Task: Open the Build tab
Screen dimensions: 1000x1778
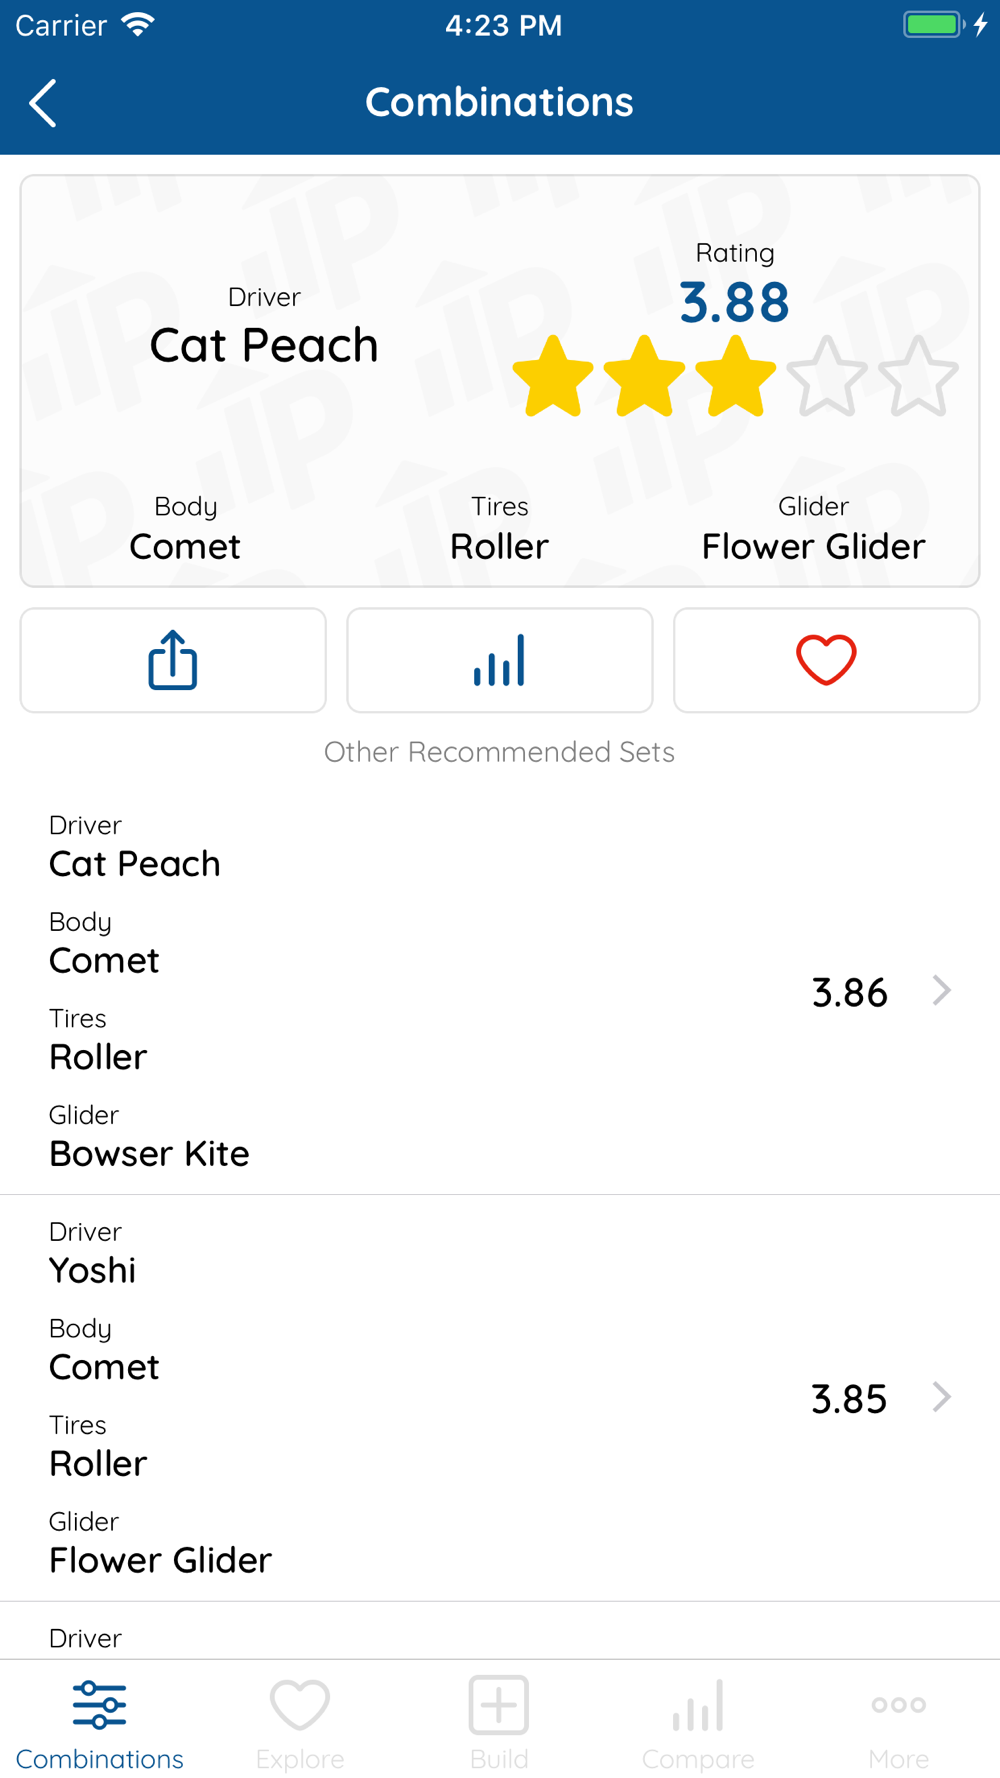Action: 499,1724
